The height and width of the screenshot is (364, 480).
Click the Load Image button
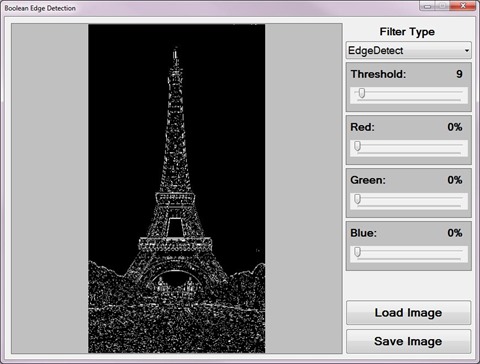tap(408, 313)
